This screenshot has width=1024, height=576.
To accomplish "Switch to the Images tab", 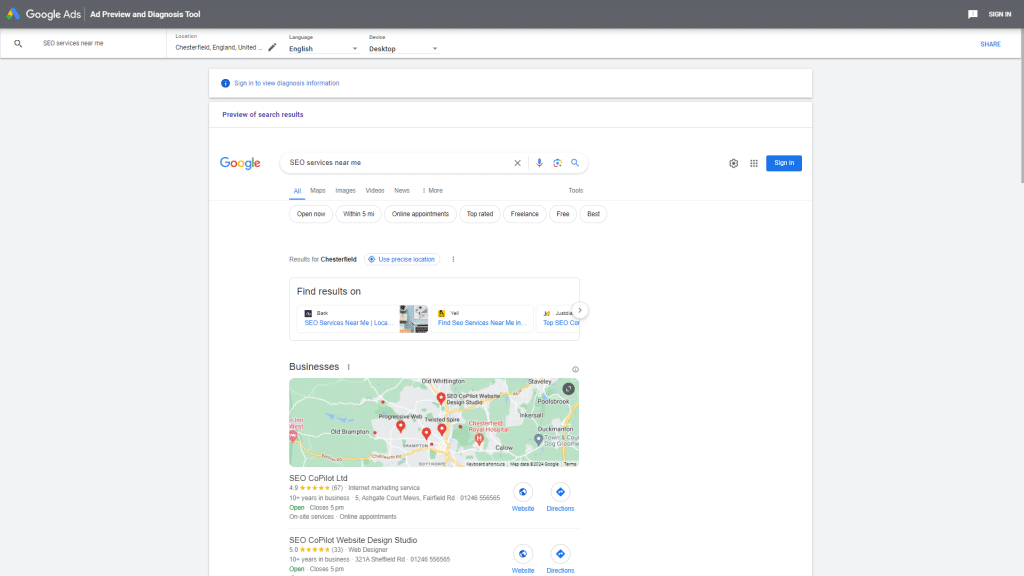I will (344, 190).
